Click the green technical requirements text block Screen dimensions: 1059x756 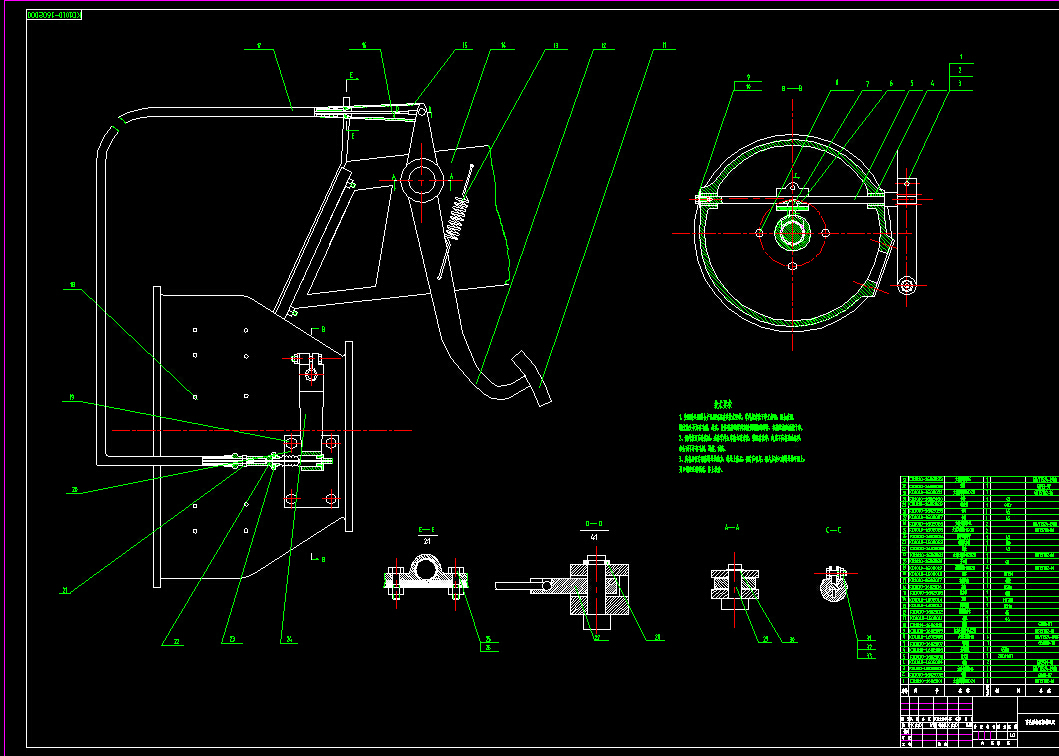[742, 438]
